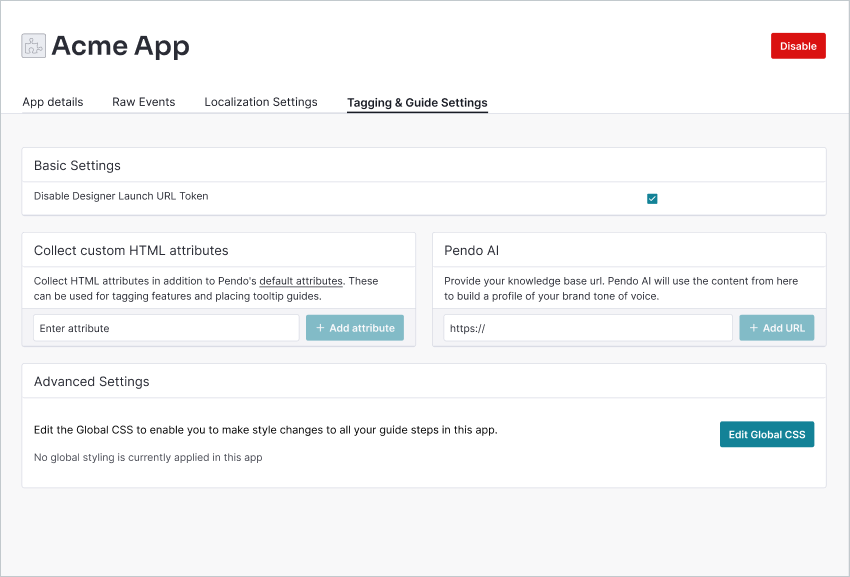Select the Tagging & Guide Settings tab
850x577 pixels.
pyautogui.click(x=417, y=102)
